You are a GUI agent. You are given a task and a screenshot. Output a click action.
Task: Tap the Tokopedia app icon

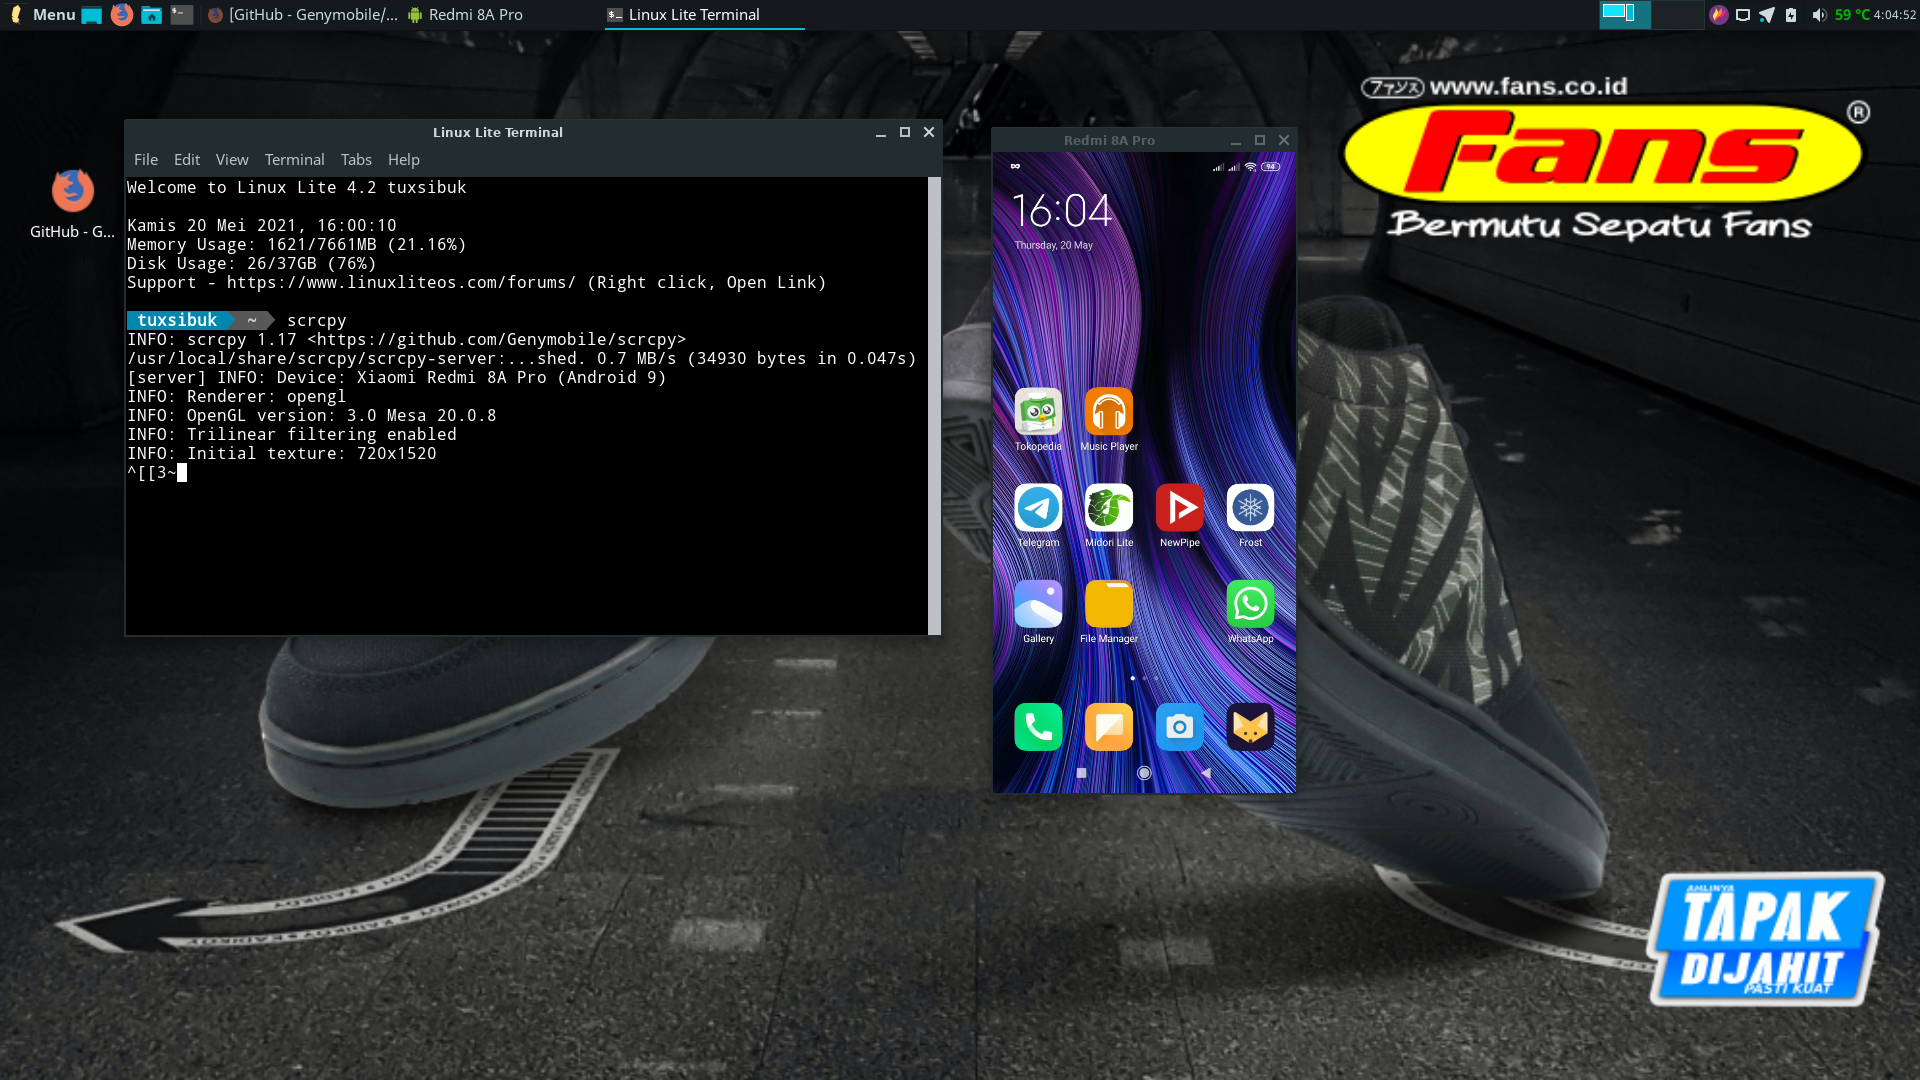click(x=1038, y=412)
